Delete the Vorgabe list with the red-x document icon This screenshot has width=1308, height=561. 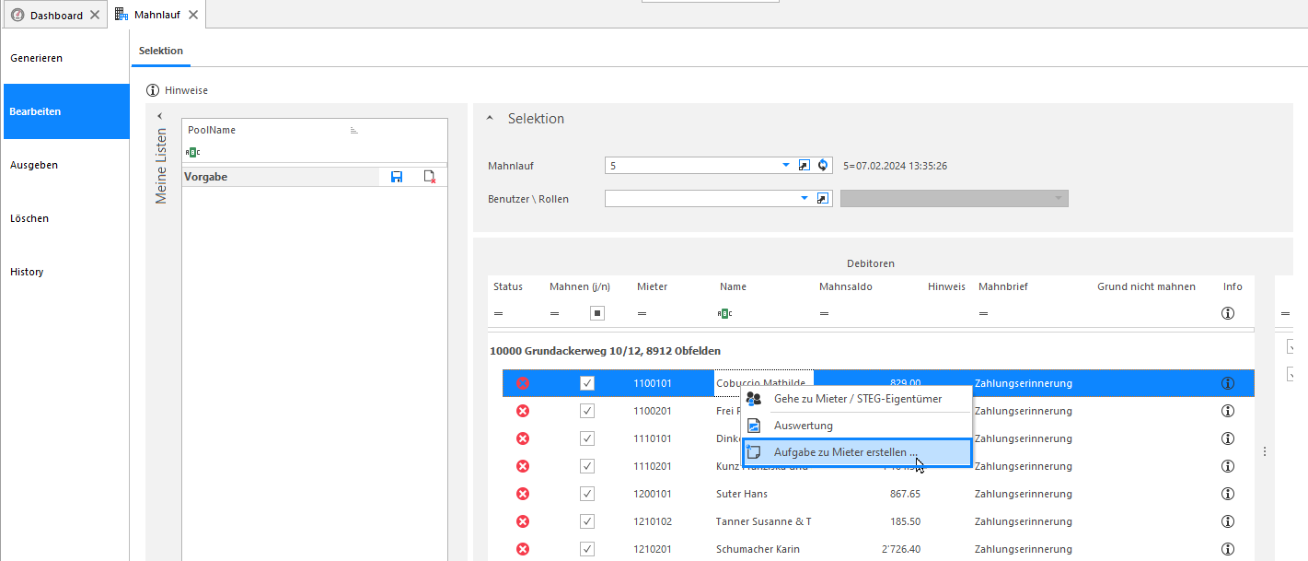(429, 177)
